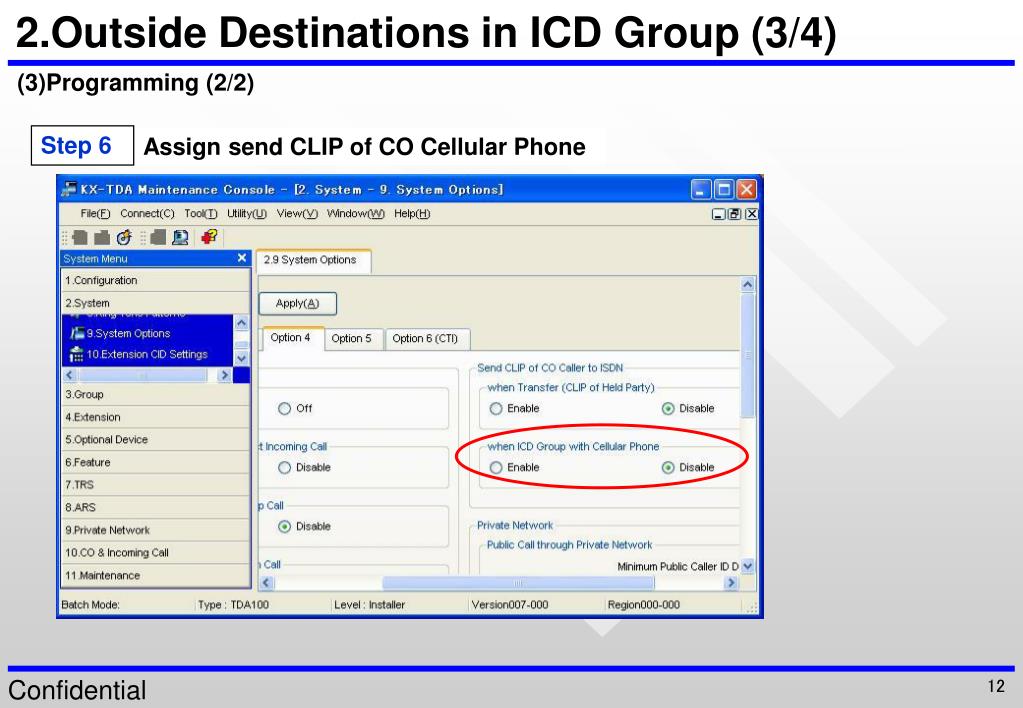Select Disable for when Transfer CLIP

point(667,408)
